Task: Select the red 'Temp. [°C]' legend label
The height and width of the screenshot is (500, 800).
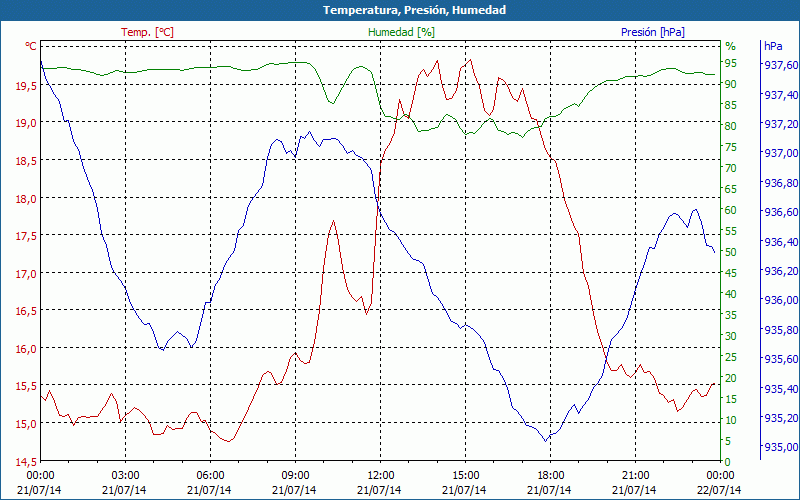Action: [147, 32]
